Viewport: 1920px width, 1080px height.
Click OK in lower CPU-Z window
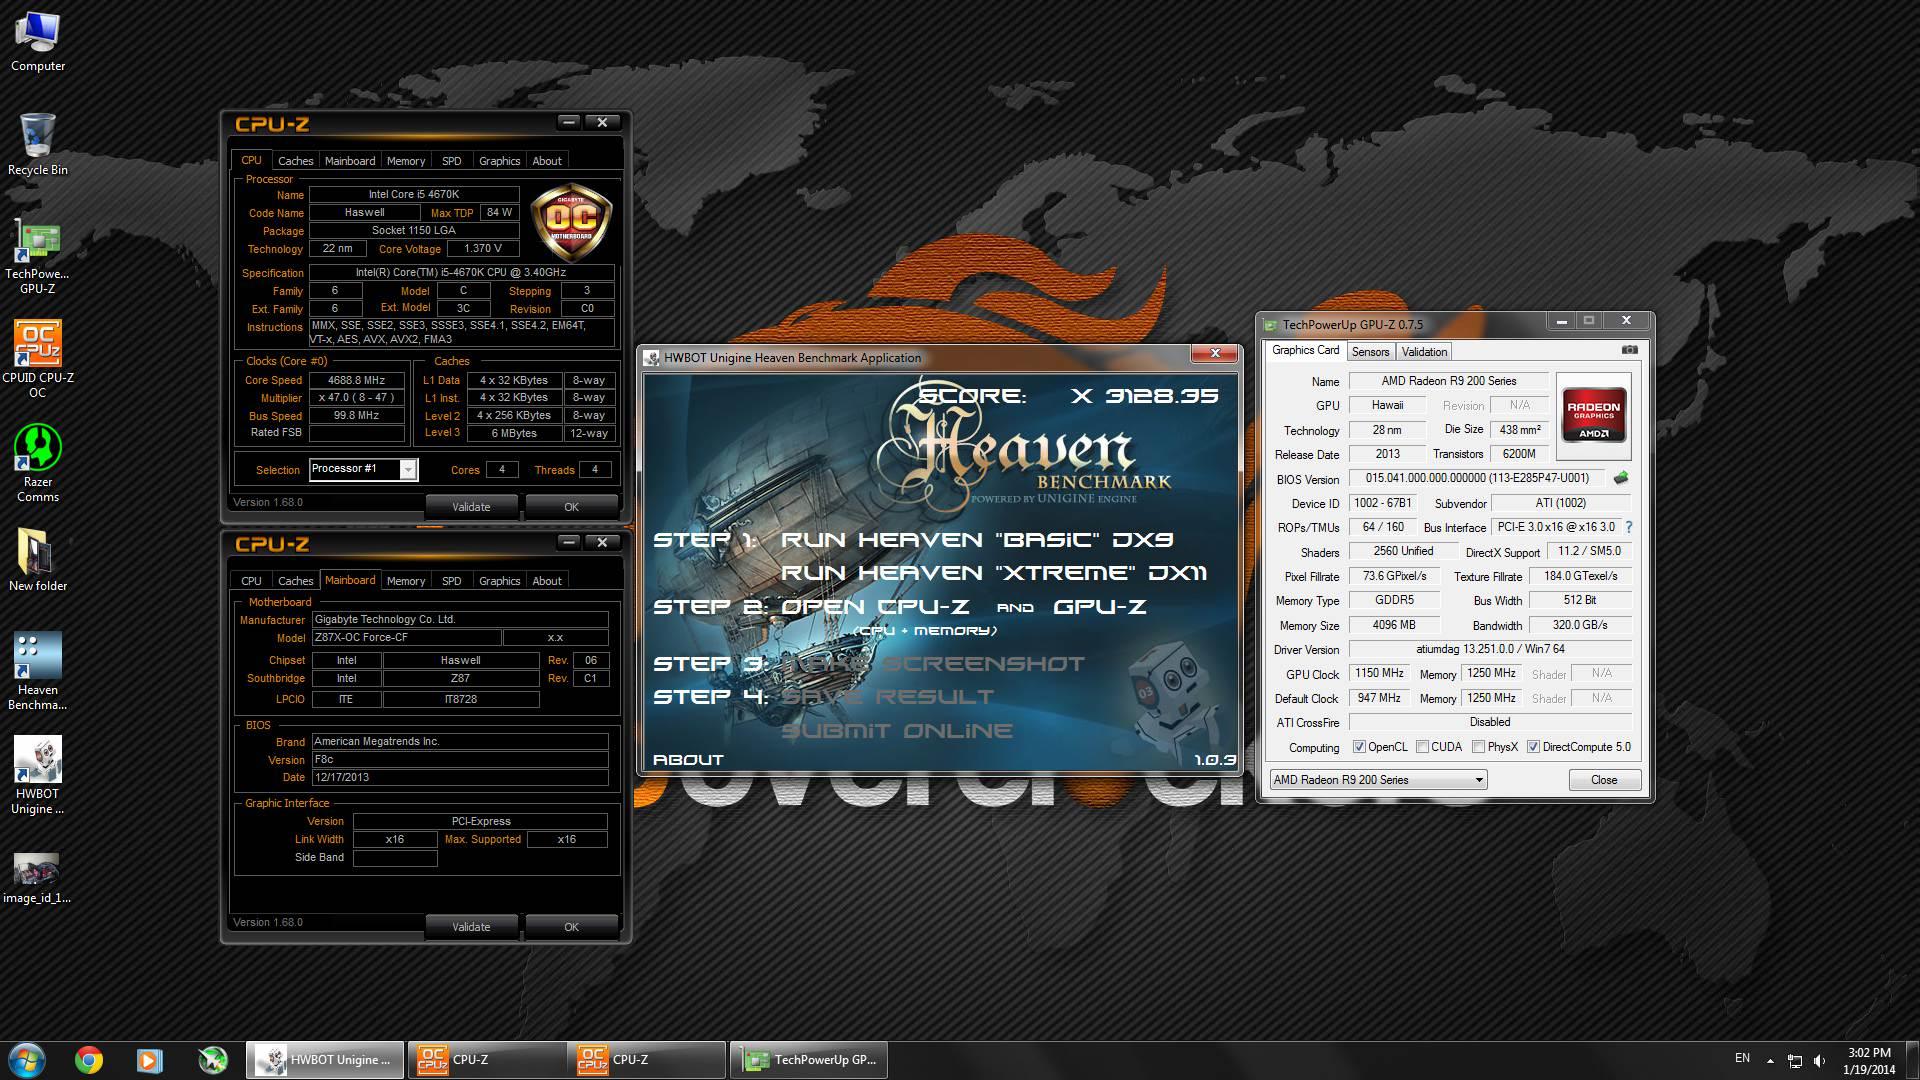click(571, 927)
